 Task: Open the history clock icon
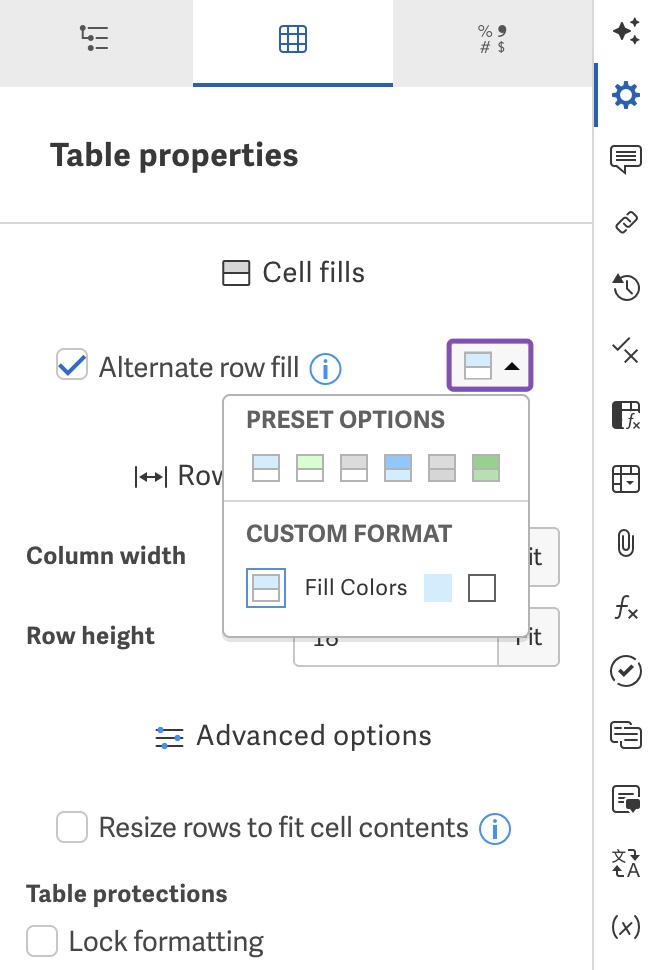(625, 287)
